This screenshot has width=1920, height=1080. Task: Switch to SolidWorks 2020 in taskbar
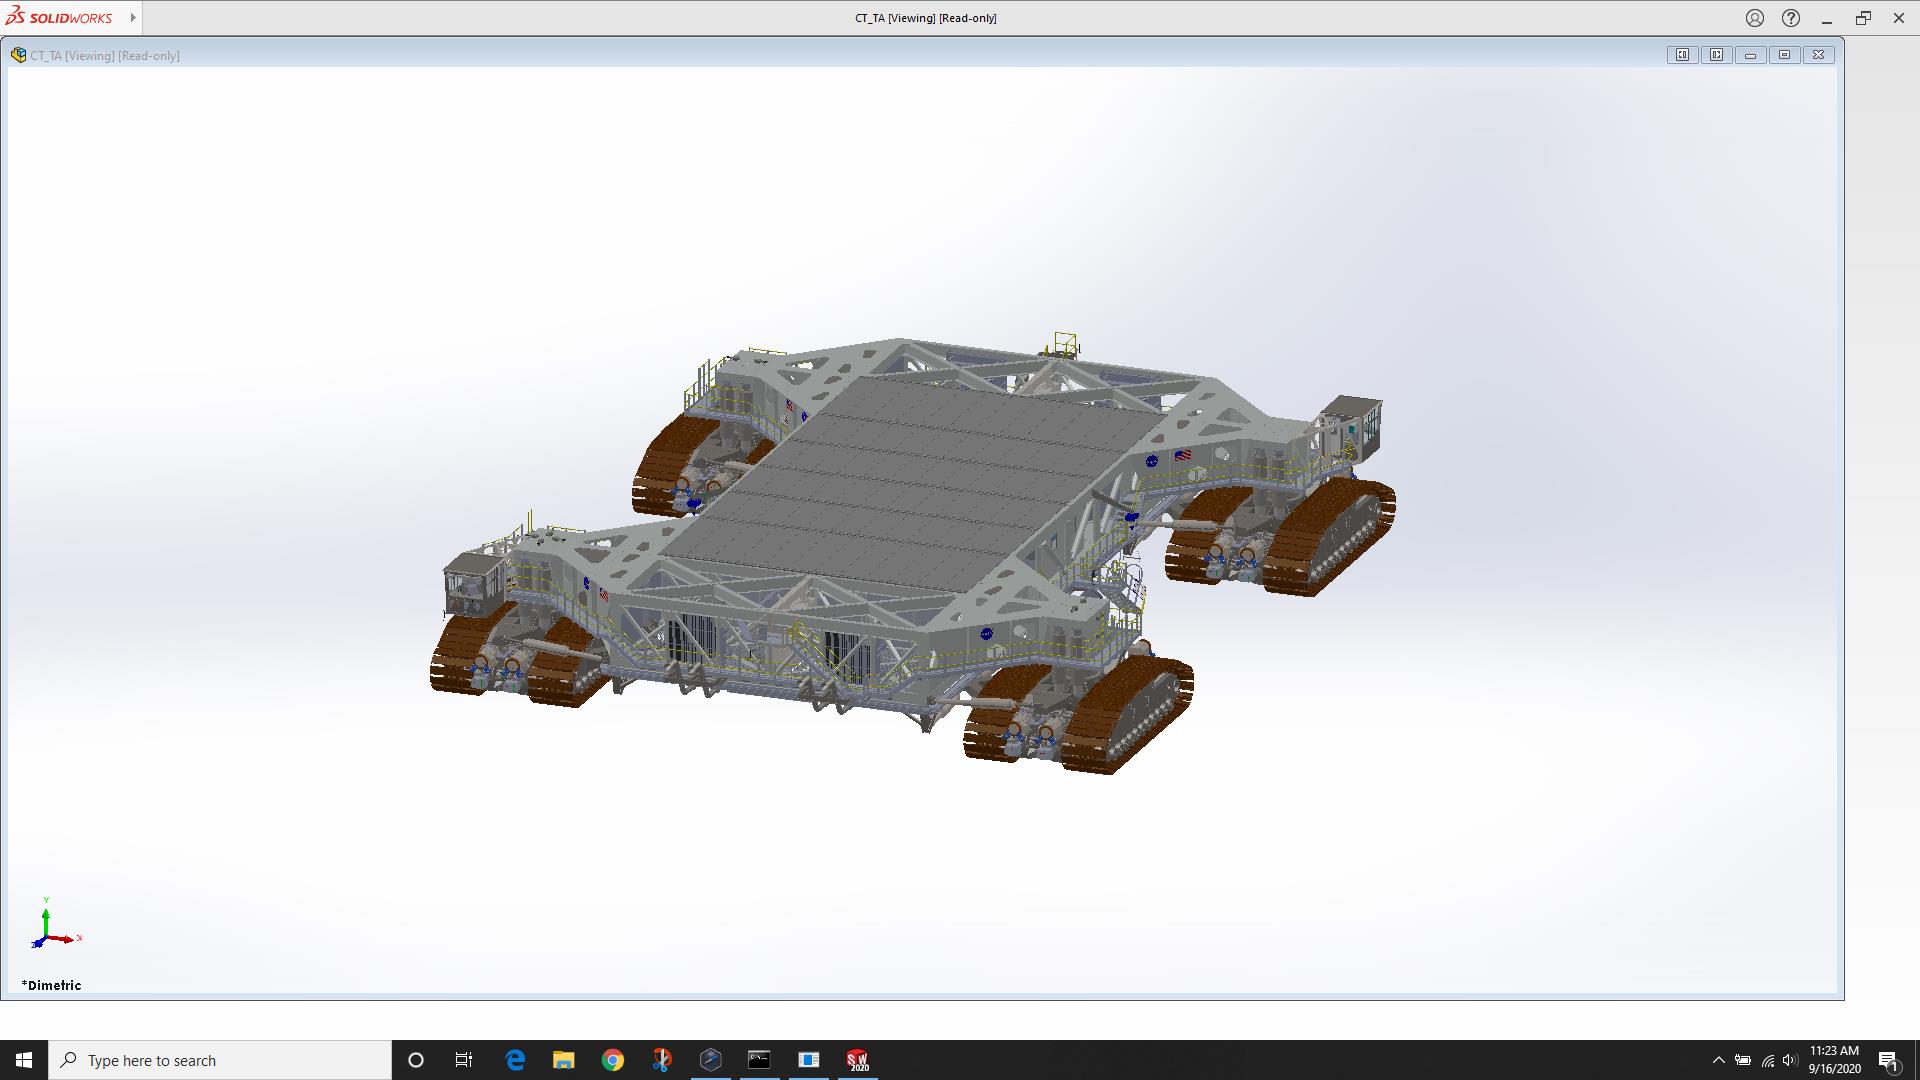pyautogui.click(x=857, y=1060)
